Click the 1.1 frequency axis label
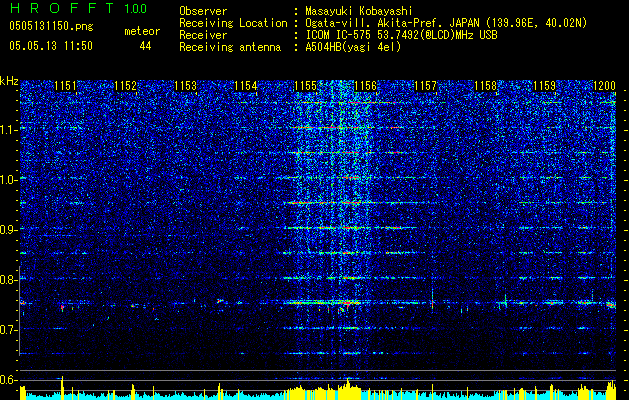This screenshot has width=629, height=400. [8, 130]
